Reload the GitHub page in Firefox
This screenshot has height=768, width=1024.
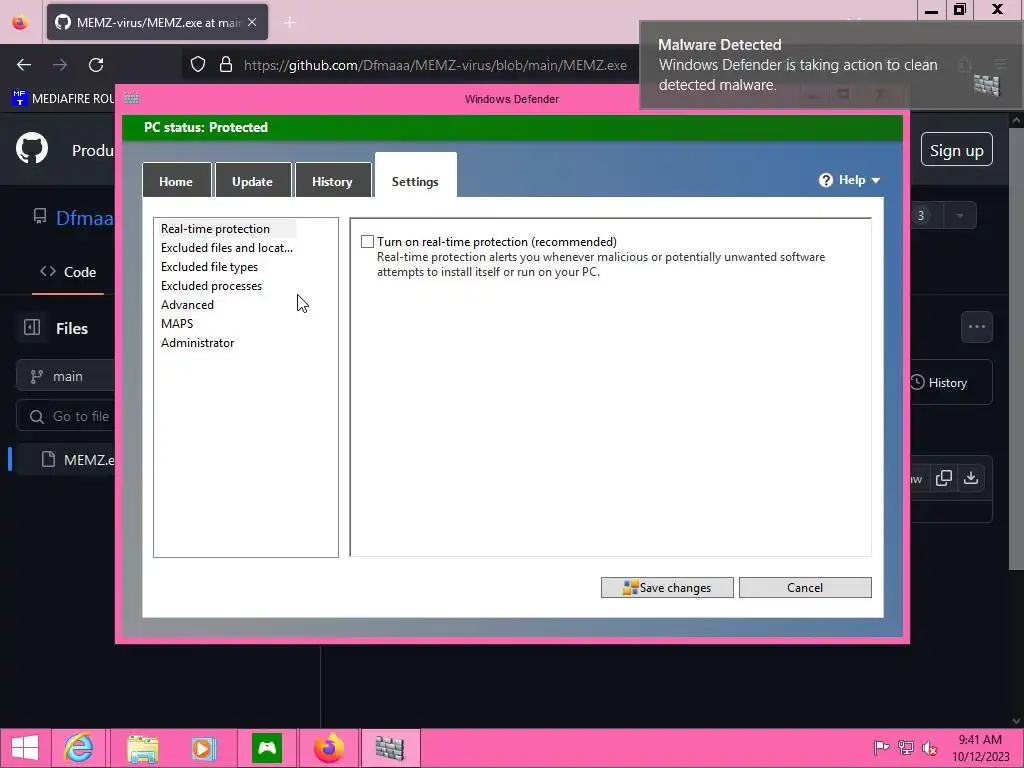click(96, 65)
